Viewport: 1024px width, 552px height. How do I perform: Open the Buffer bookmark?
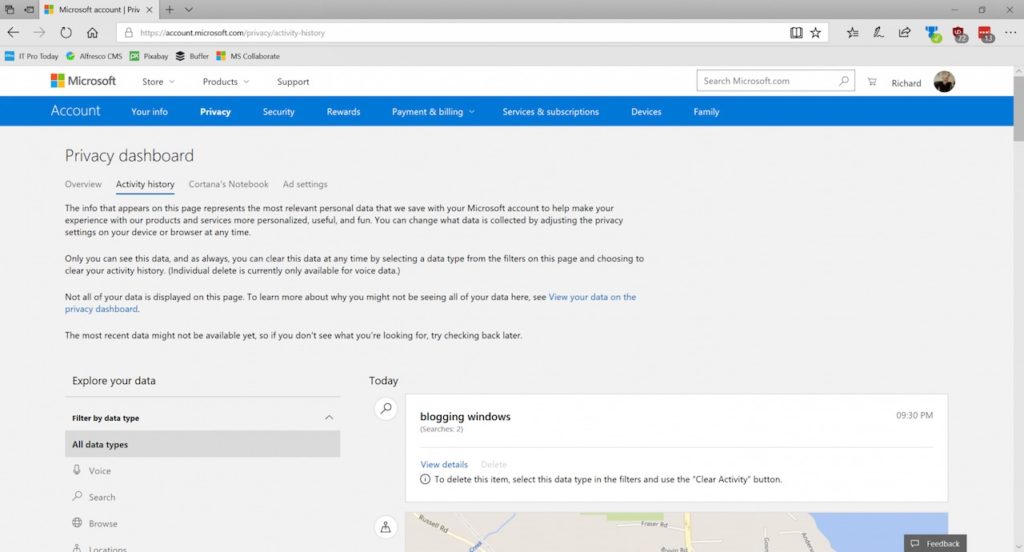tap(192, 56)
